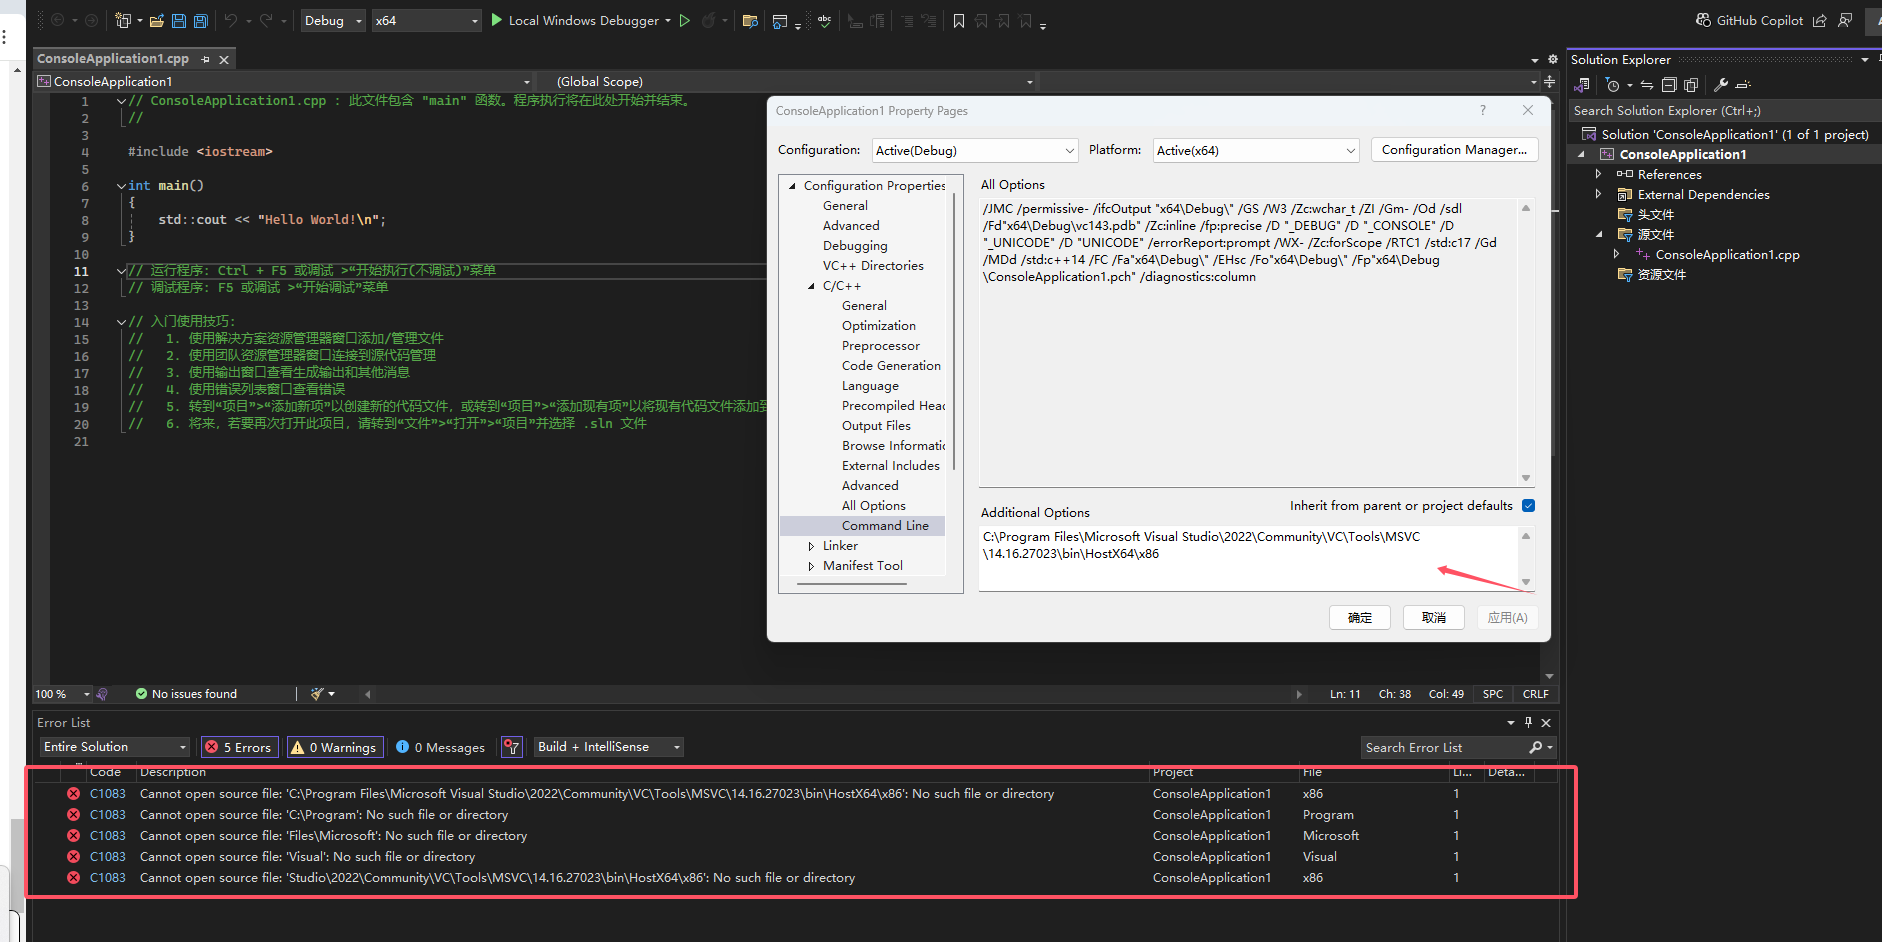Click the Search Error List field
Screen dimensions: 1882x942
coord(1446,747)
